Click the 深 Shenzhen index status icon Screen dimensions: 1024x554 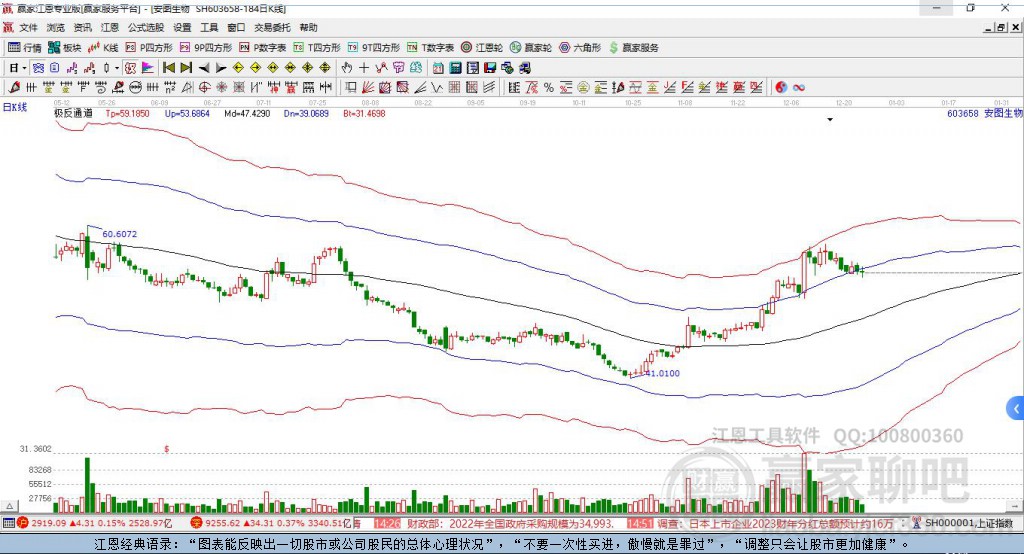(x=197, y=523)
